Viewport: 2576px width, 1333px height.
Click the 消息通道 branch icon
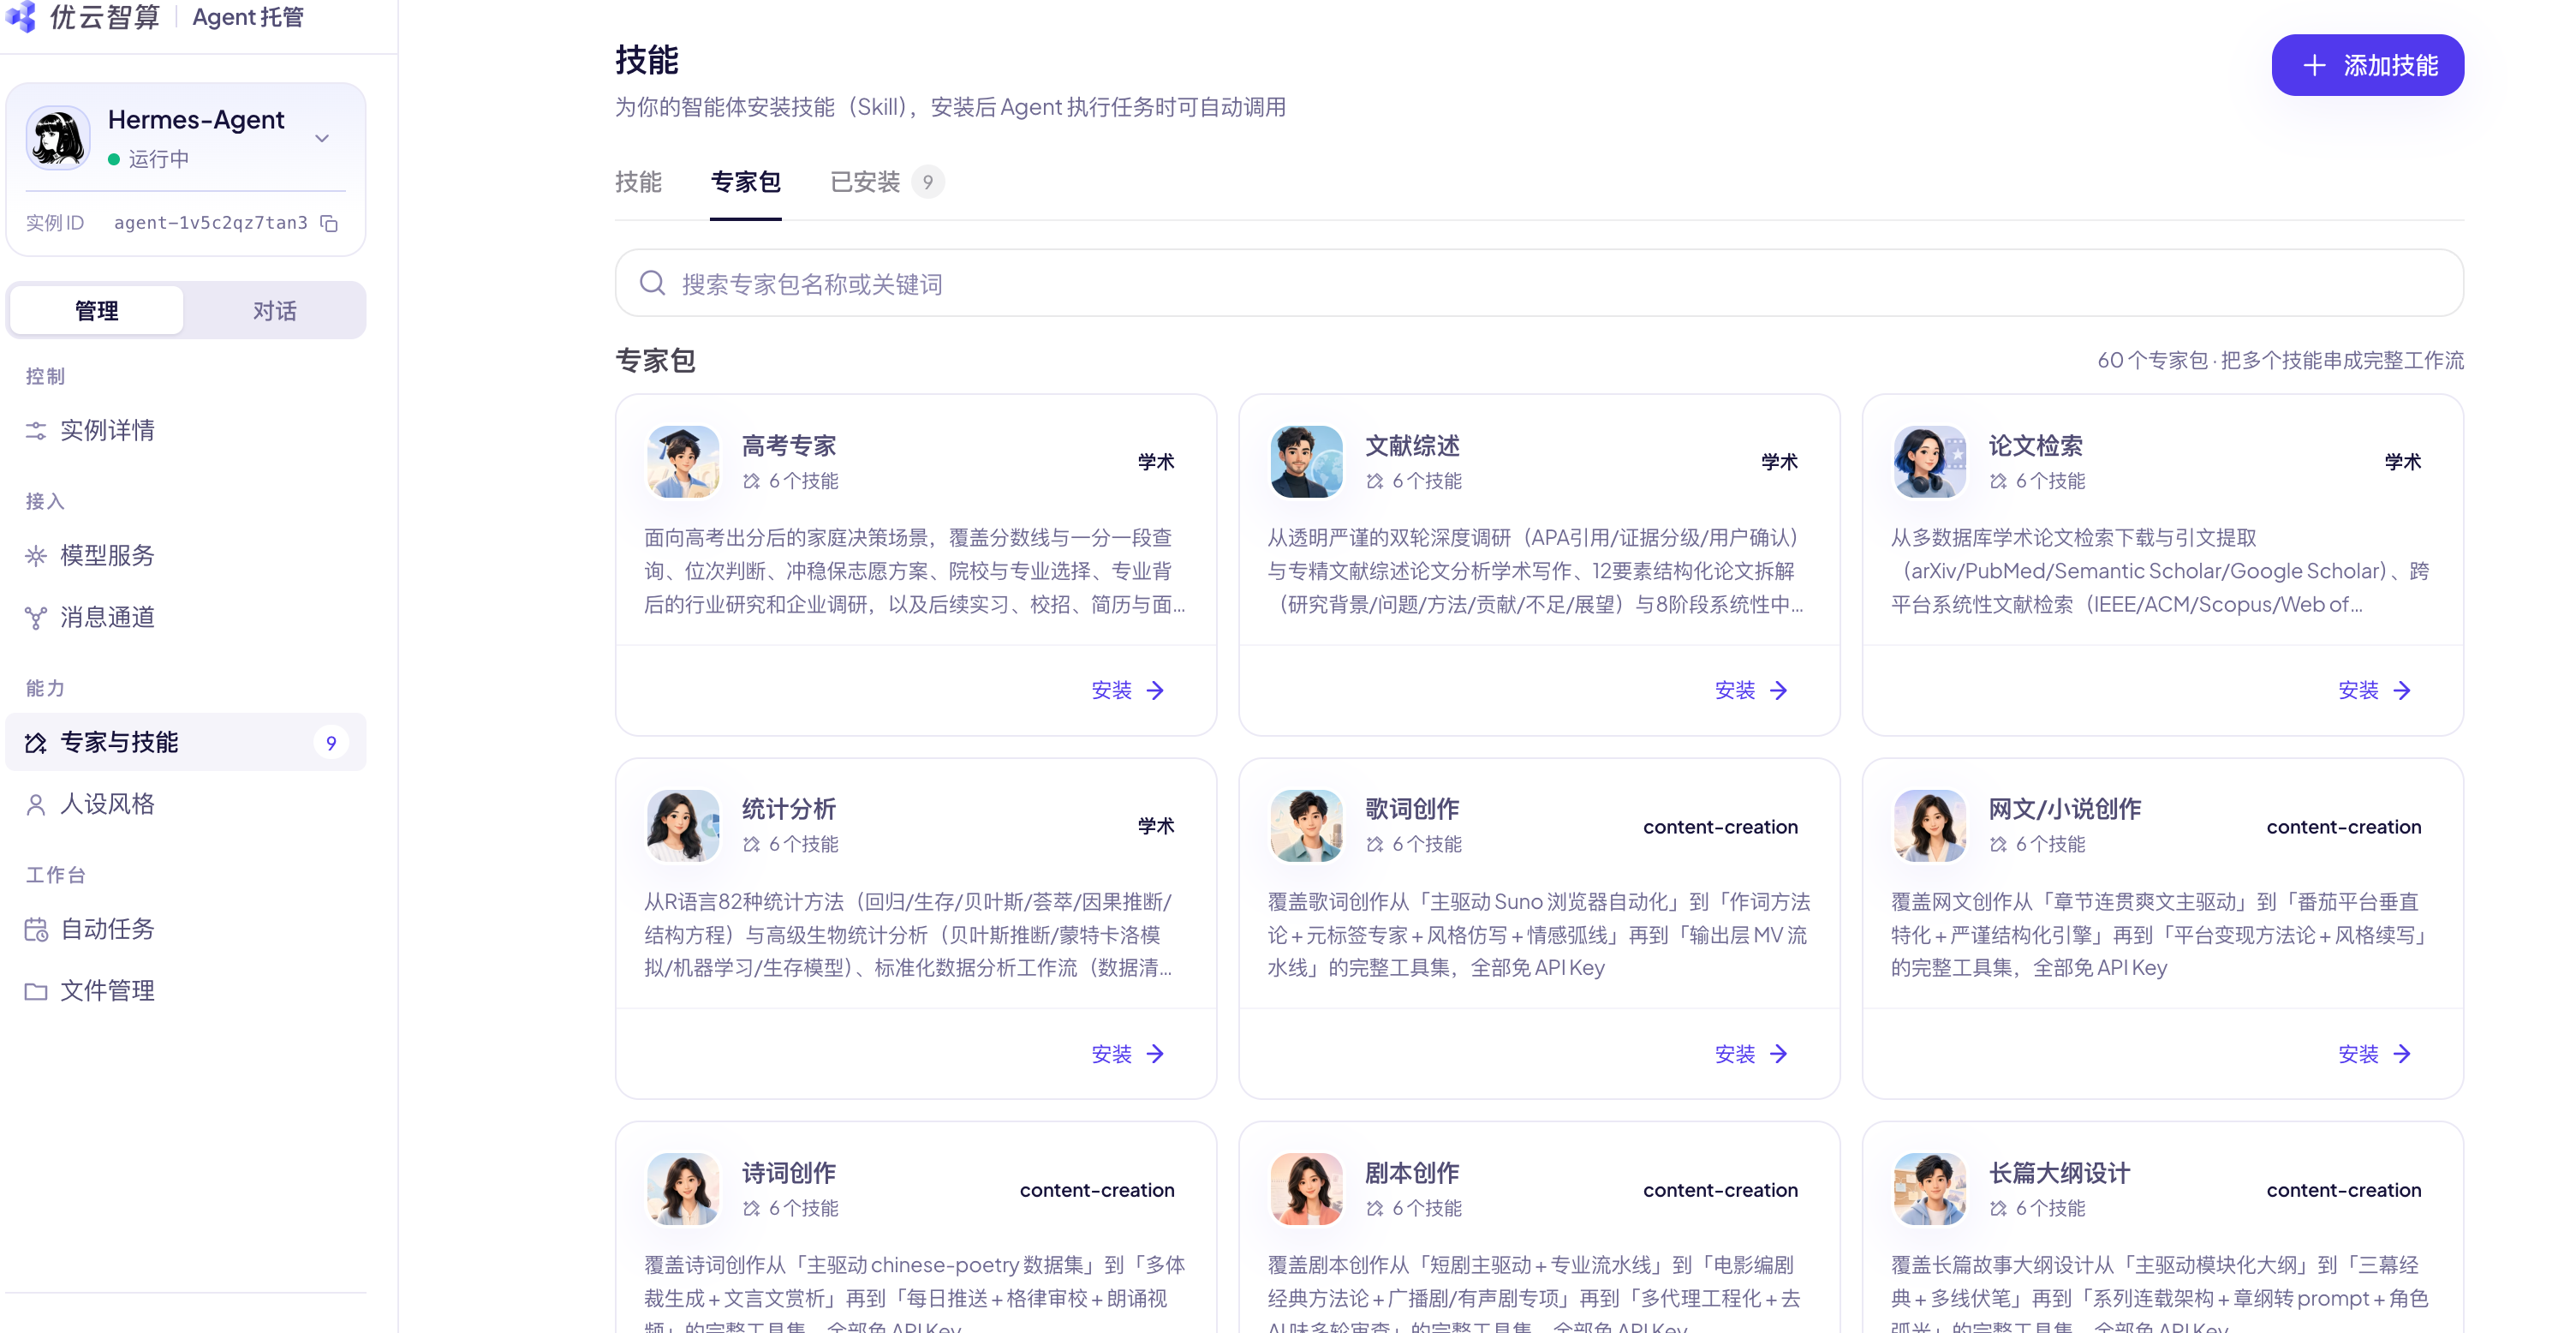click(36, 618)
